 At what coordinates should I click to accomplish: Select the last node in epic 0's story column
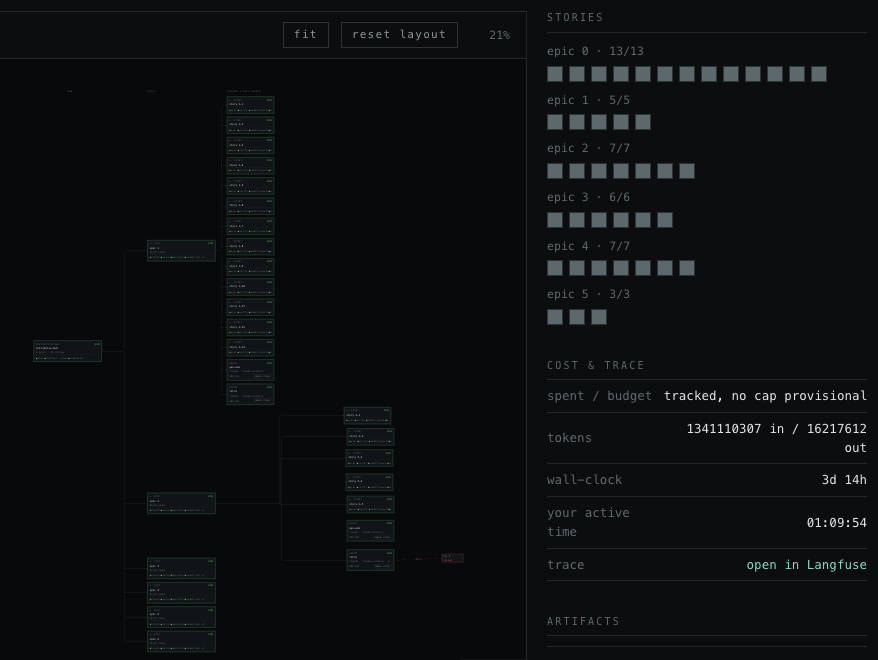point(250,394)
